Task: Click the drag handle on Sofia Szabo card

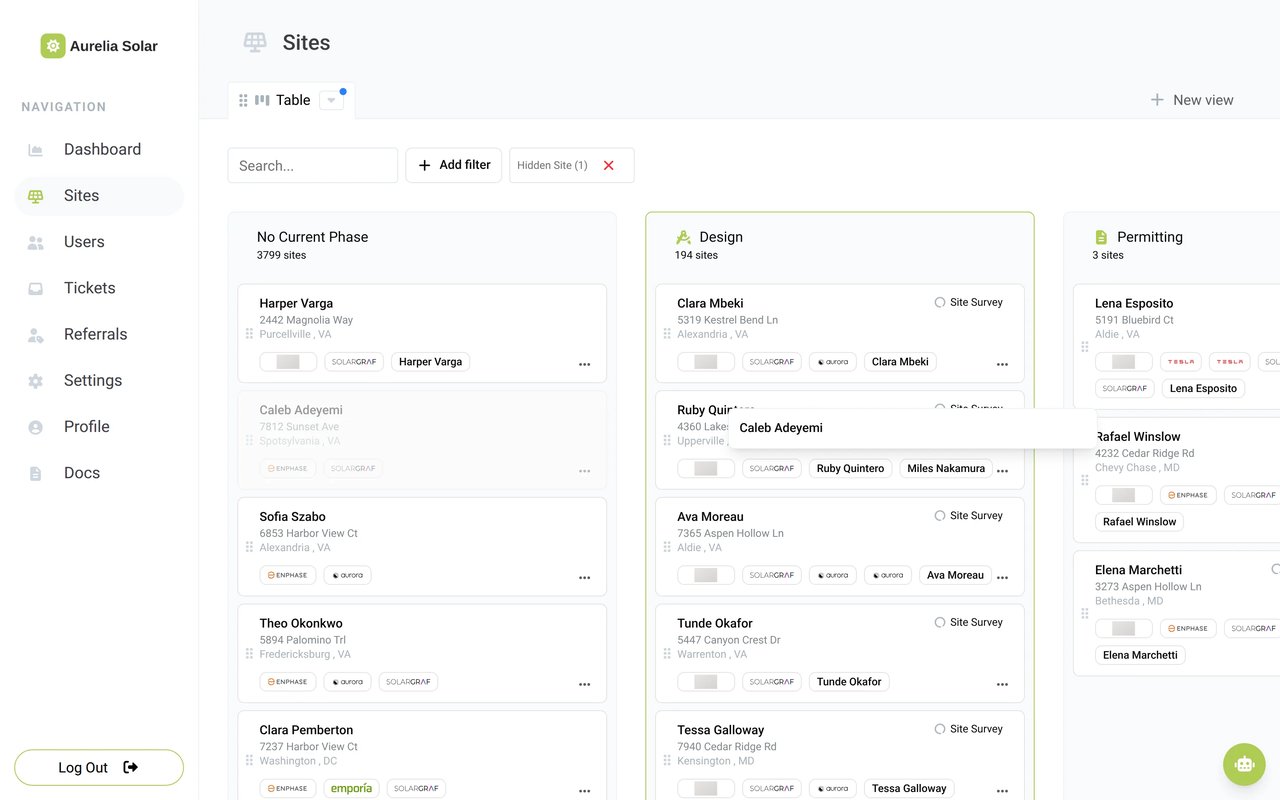Action: 249,547
